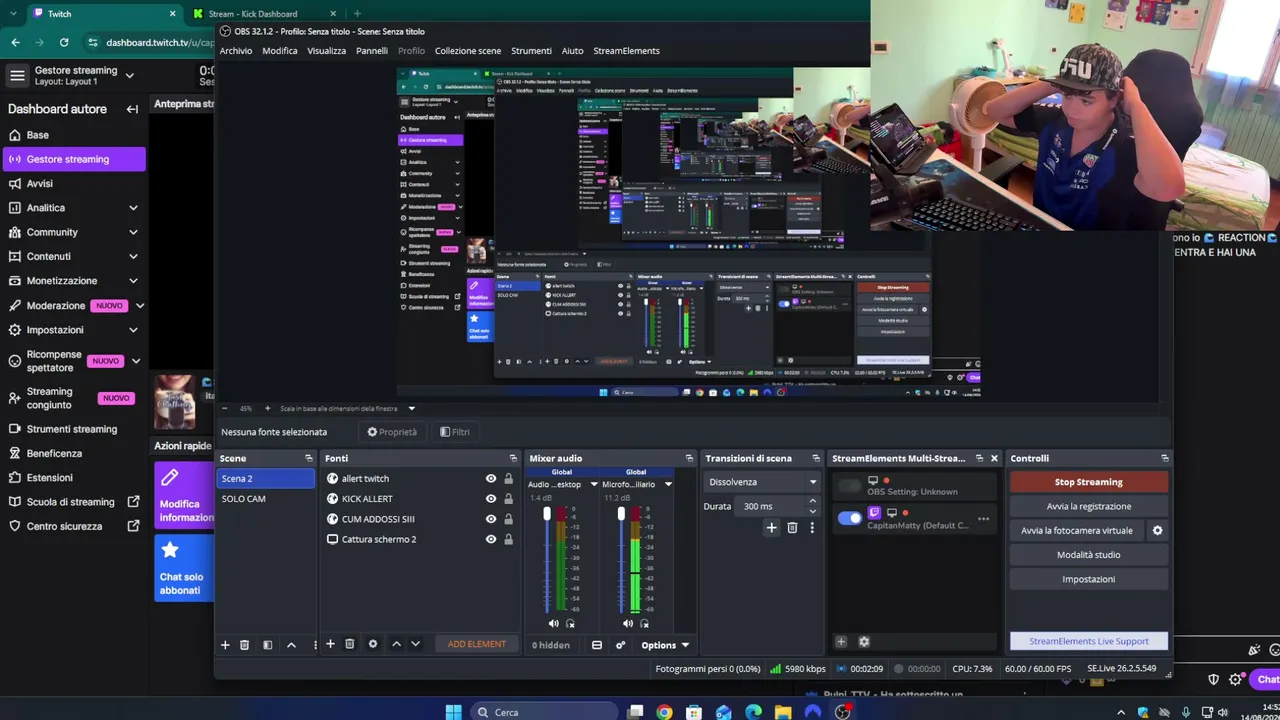Add a new scene with plus icon in Scene panel
This screenshot has height=720, width=1280.
[225, 645]
